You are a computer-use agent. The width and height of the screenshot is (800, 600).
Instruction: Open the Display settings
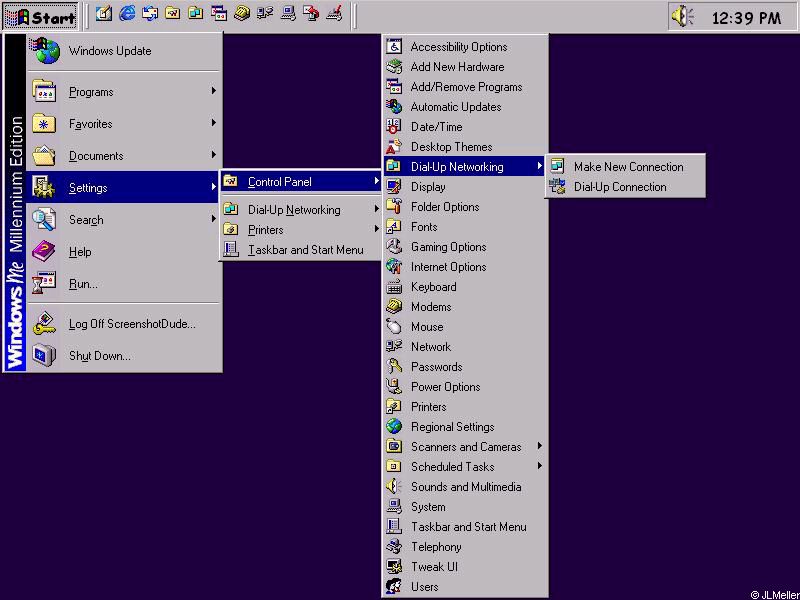coord(465,187)
